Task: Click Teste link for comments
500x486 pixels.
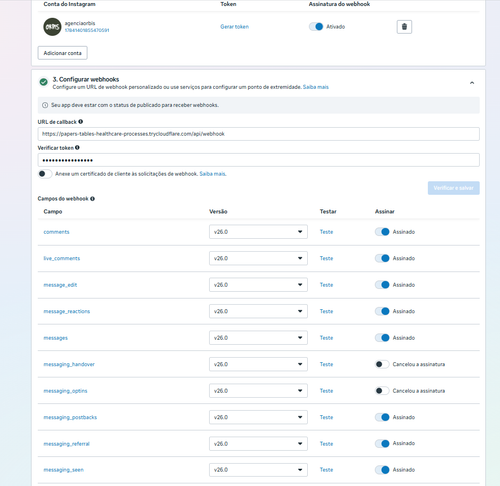Action: (326, 232)
